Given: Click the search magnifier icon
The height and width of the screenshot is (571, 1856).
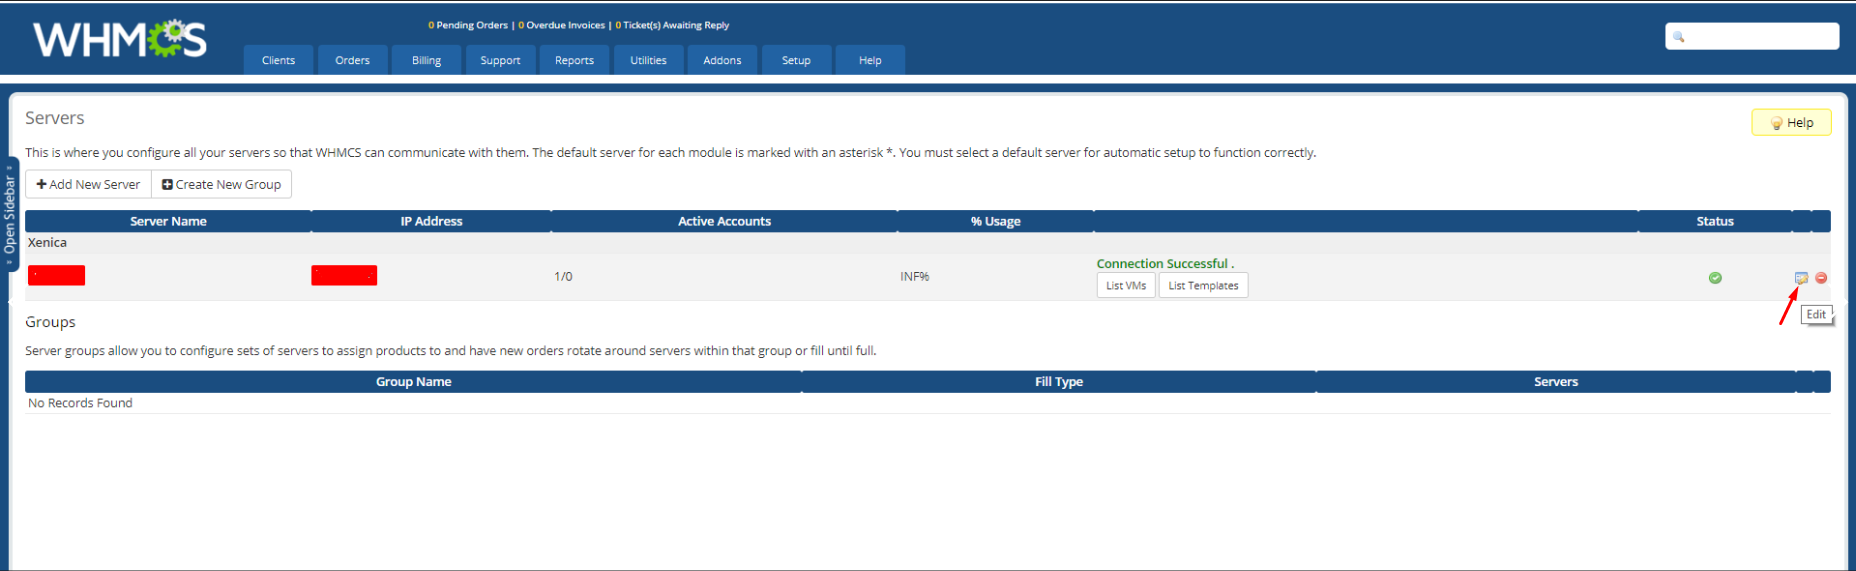Looking at the screenshot, I should [1679, 37].
